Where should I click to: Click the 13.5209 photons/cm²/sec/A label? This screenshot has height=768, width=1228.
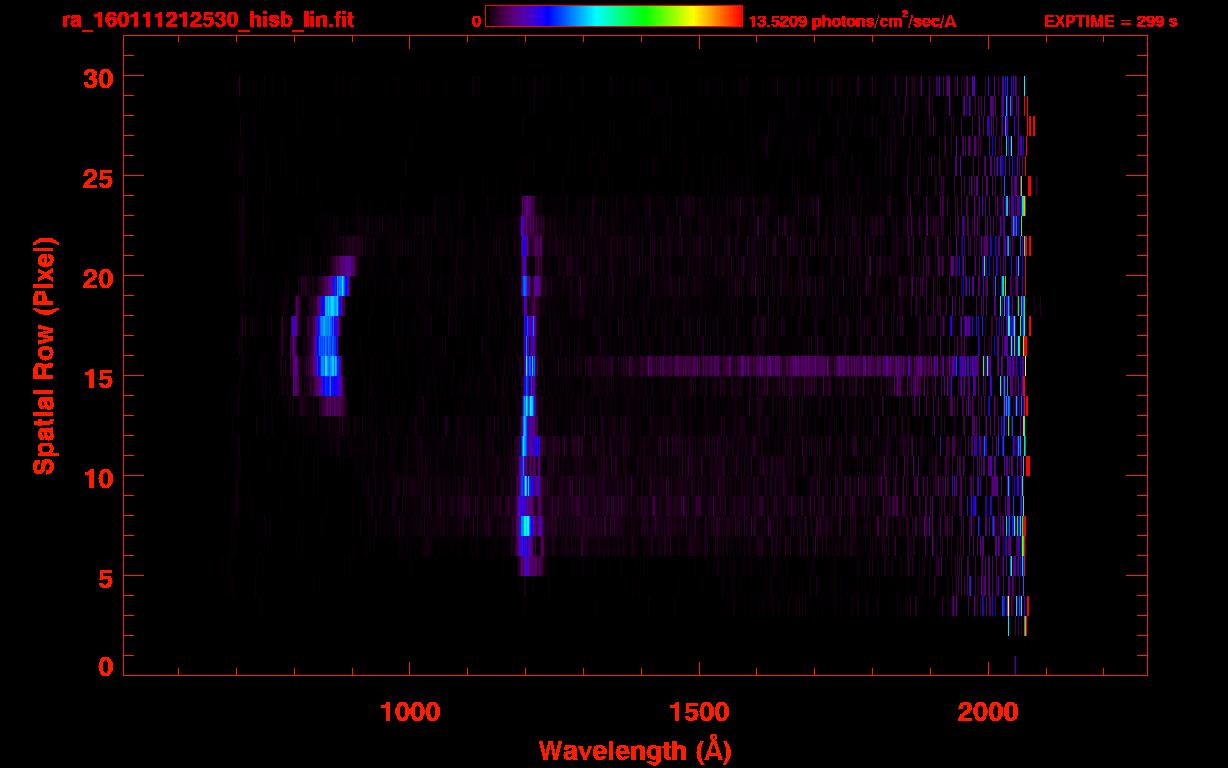click(852, 20)
